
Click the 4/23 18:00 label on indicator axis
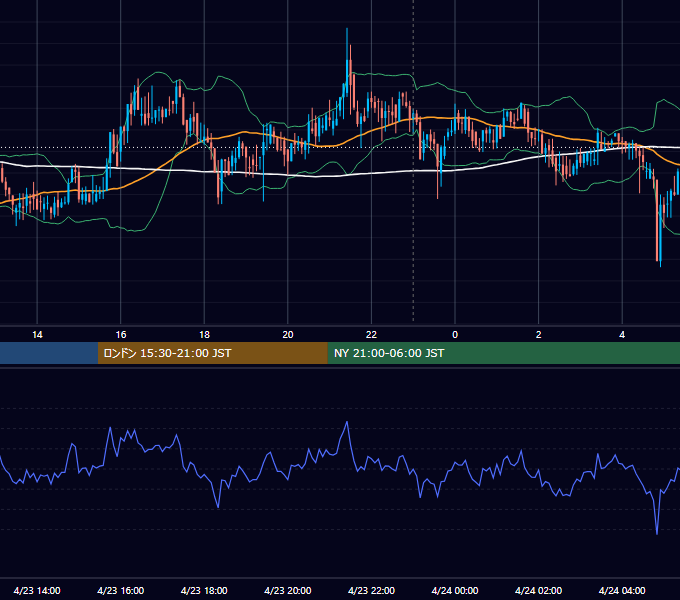click(204, 590)
